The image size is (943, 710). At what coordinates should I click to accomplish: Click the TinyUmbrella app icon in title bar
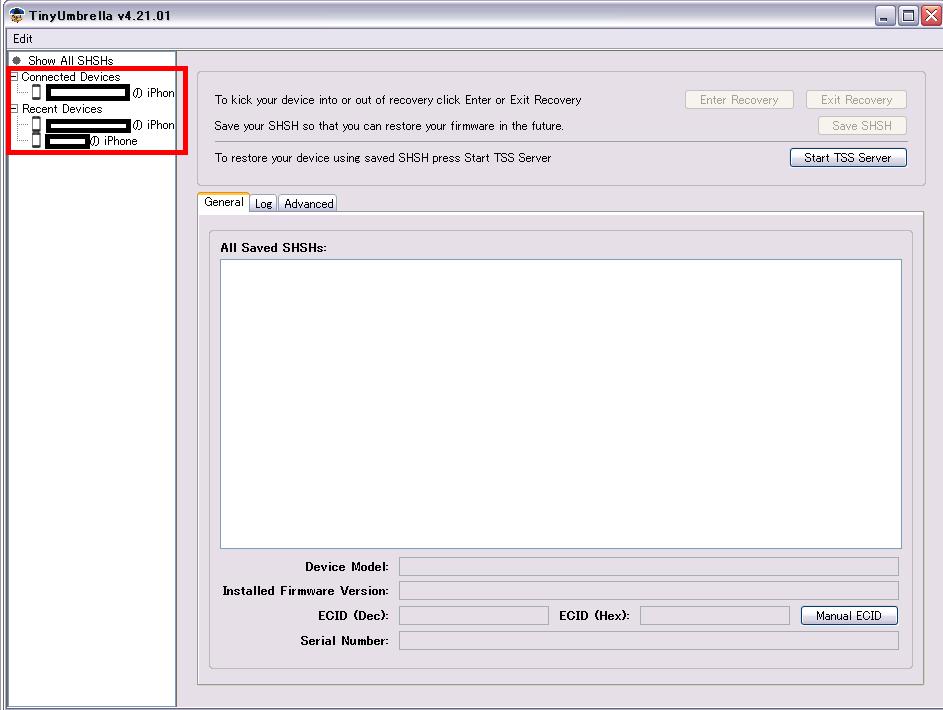pyautogui.click(x=17, y=15)
